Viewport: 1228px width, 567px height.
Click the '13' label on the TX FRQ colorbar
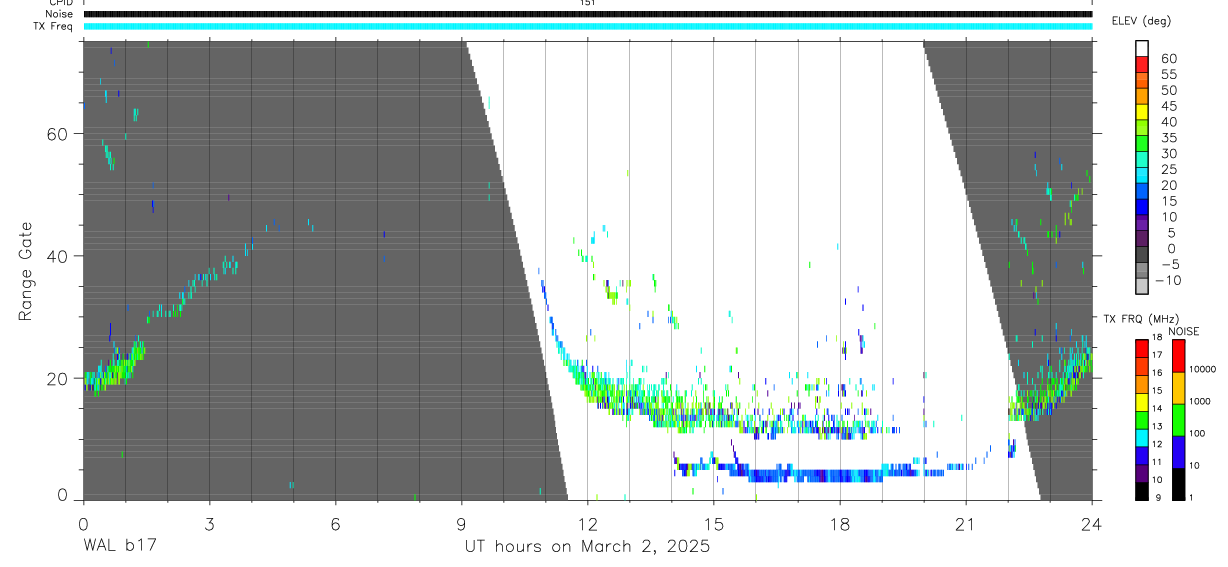tap(1157, 426)
